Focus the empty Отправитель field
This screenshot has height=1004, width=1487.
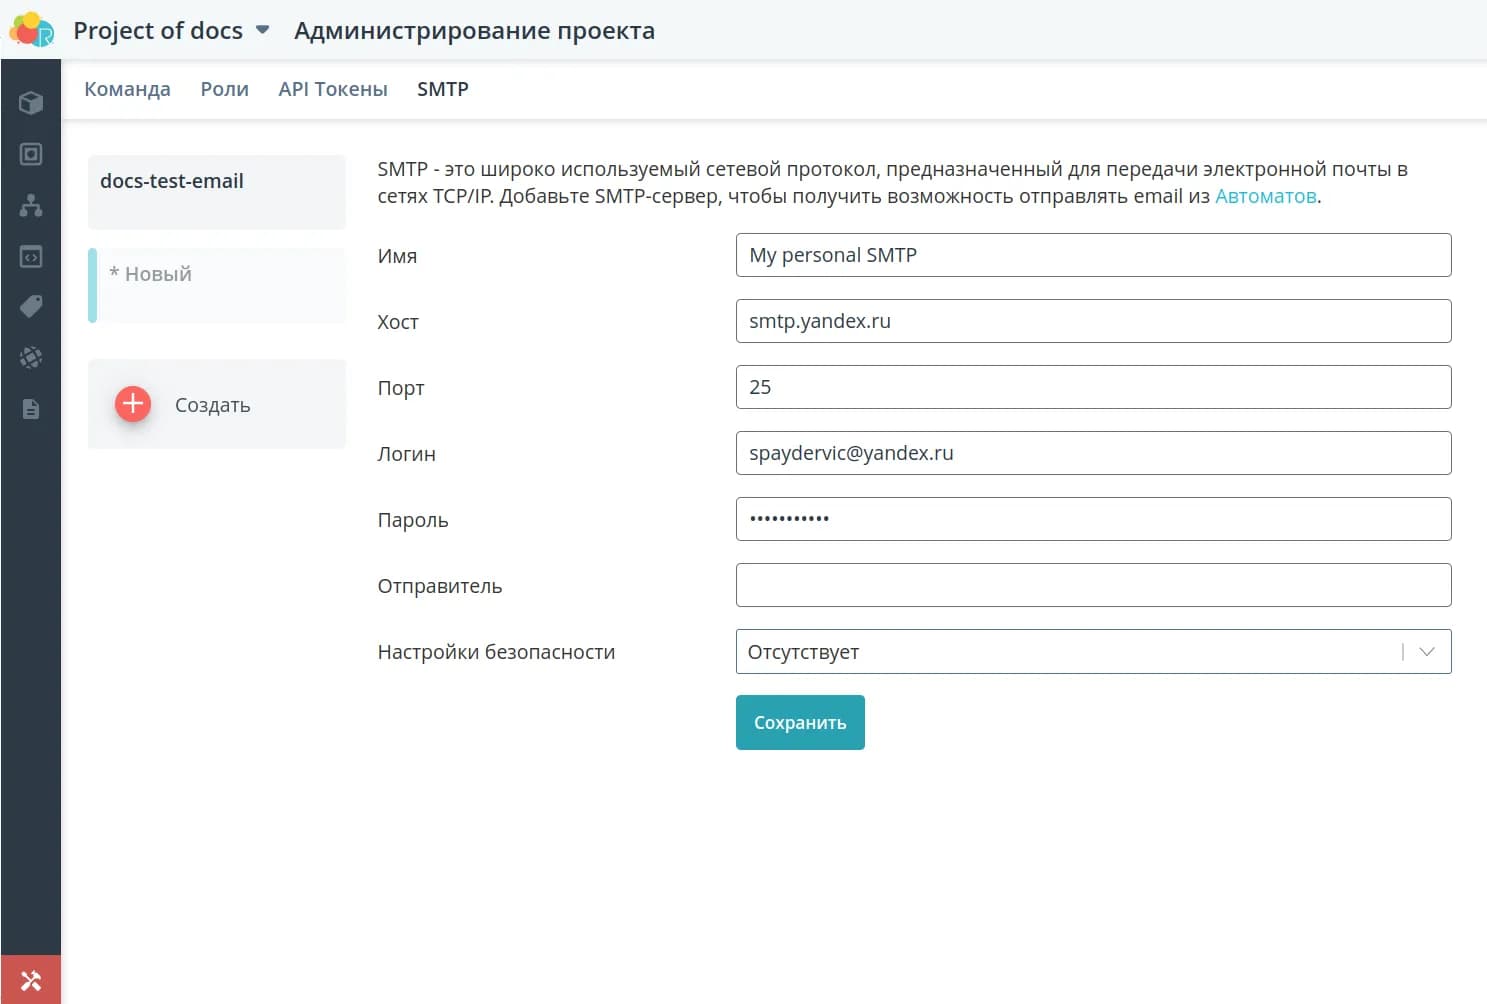tap(1092, 585)
